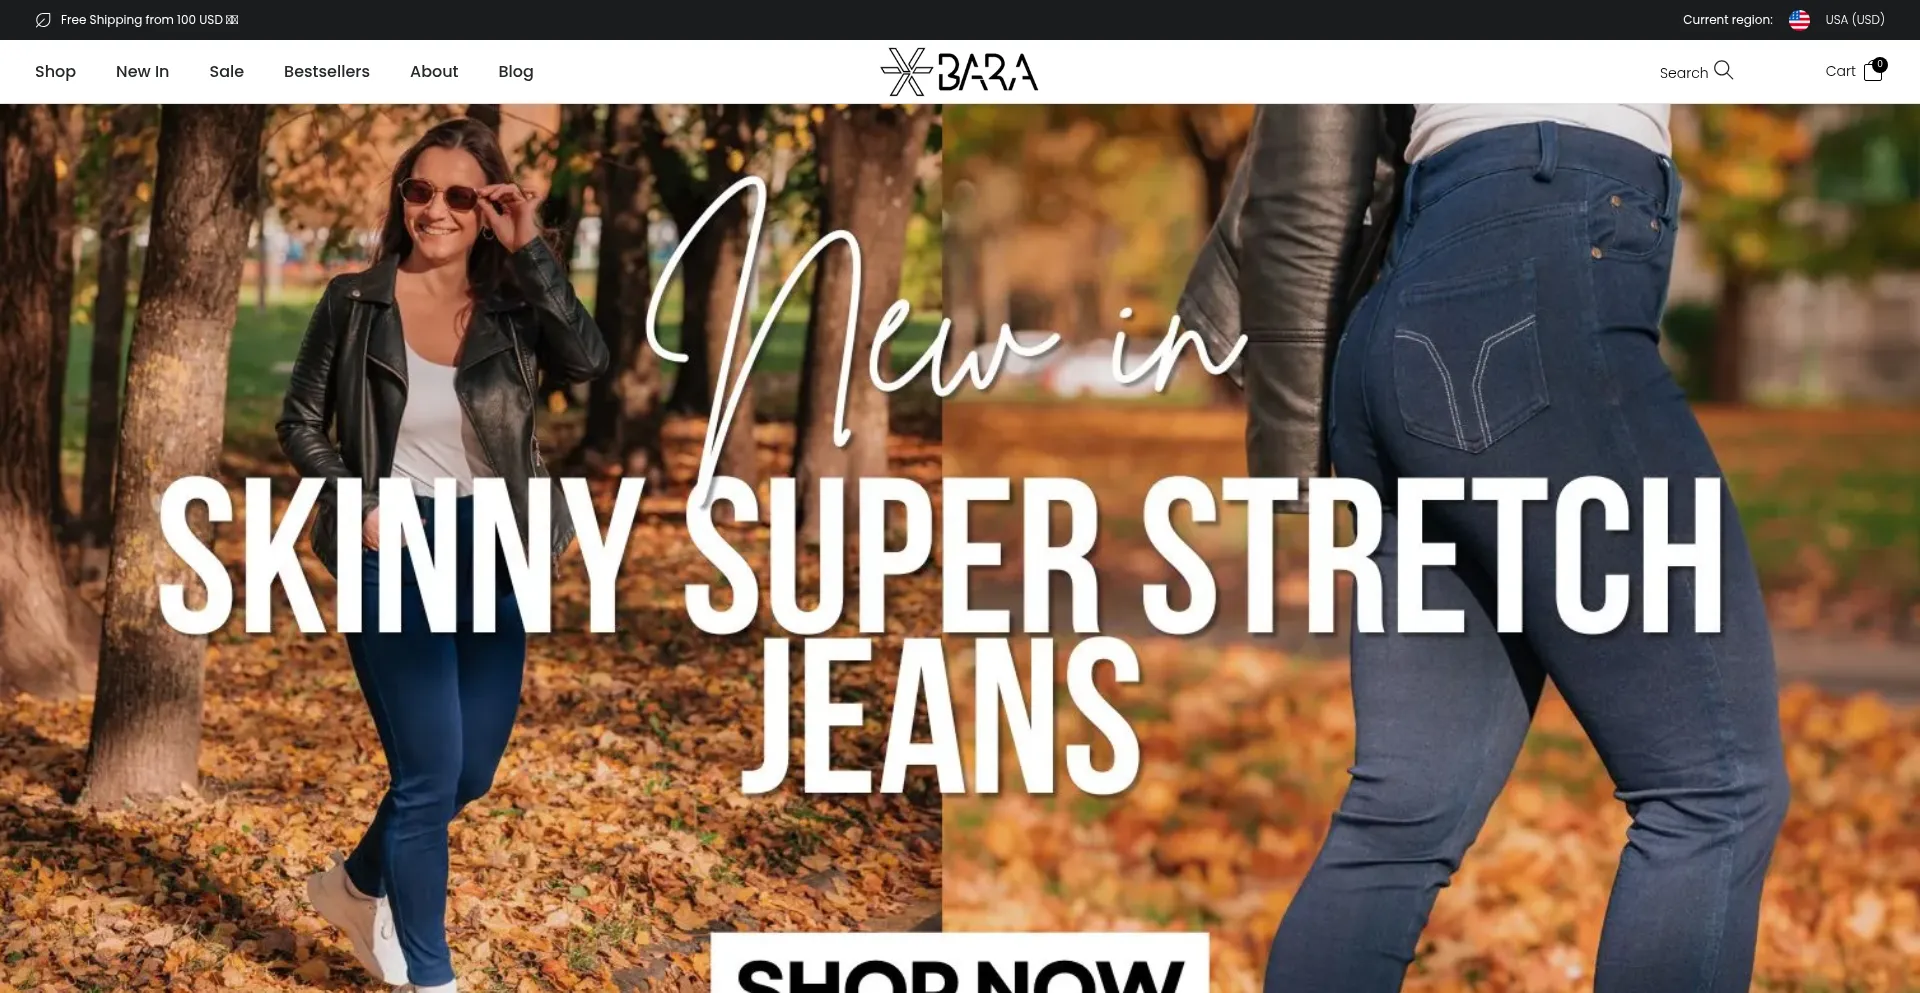1920x993 pixels.
Task: Open the Sale page
Action: click(227, 72)
